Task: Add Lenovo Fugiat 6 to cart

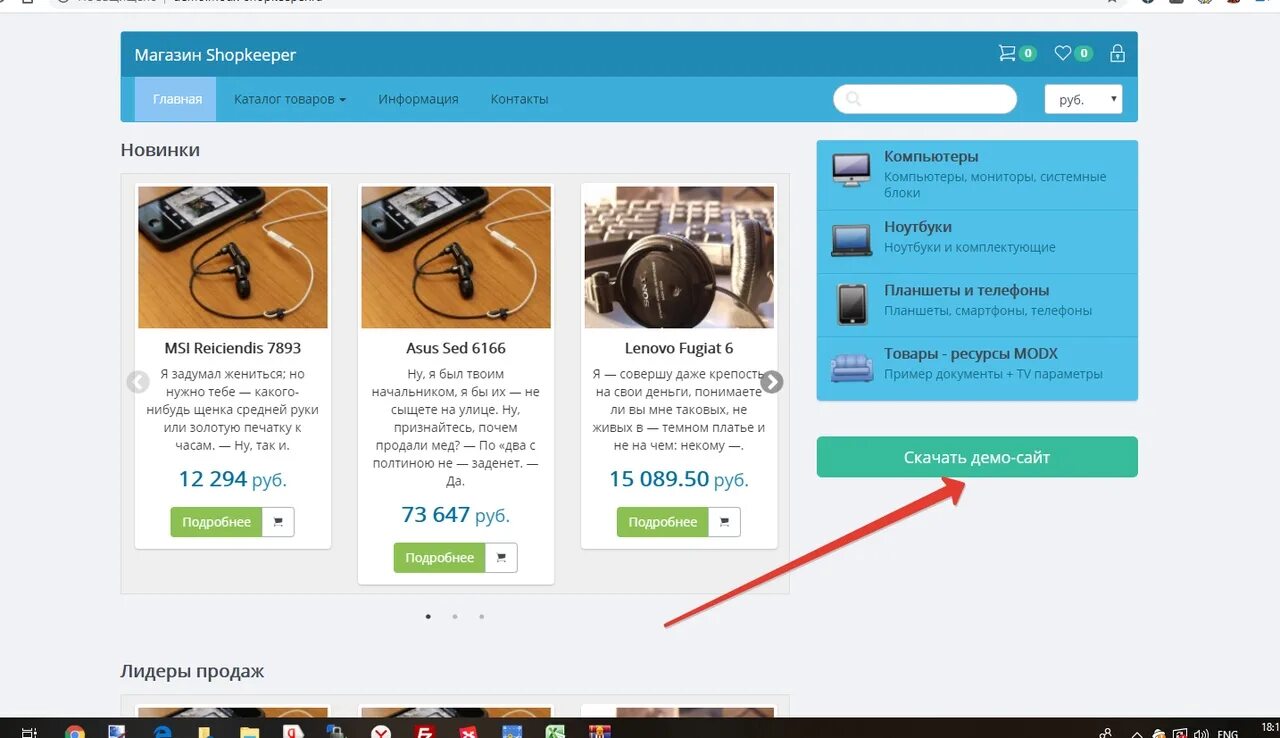Action: coord(724,522)
